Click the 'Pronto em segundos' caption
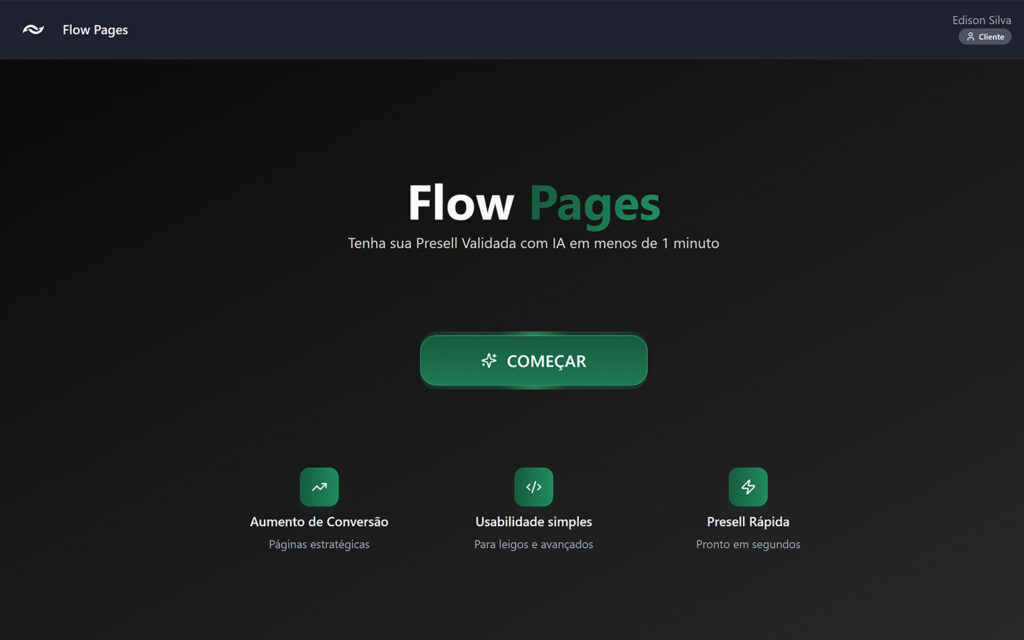1024x640 pixels. tap(748, 544)
